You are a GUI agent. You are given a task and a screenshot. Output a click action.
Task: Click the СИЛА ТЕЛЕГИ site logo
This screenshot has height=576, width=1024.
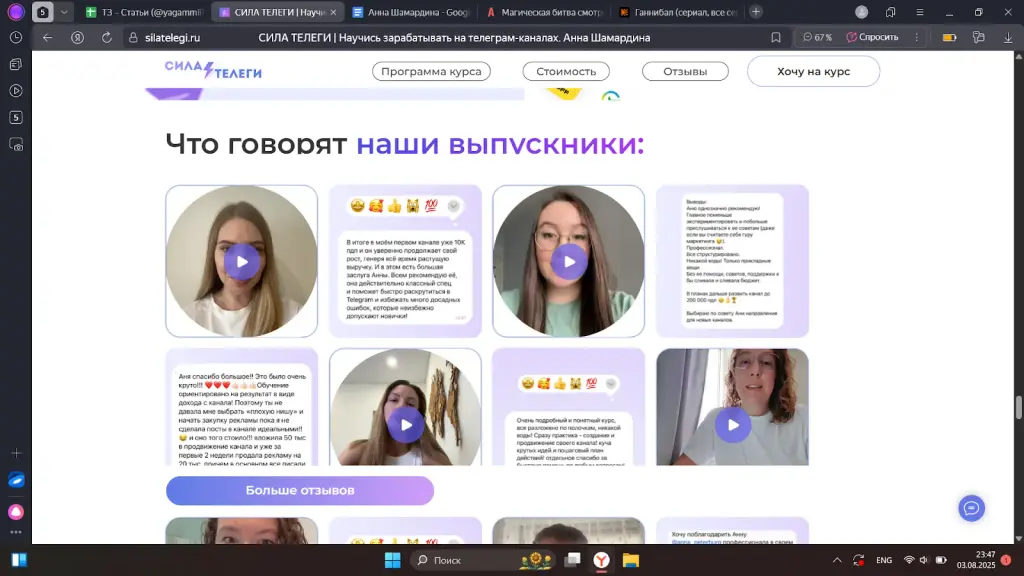213,70
